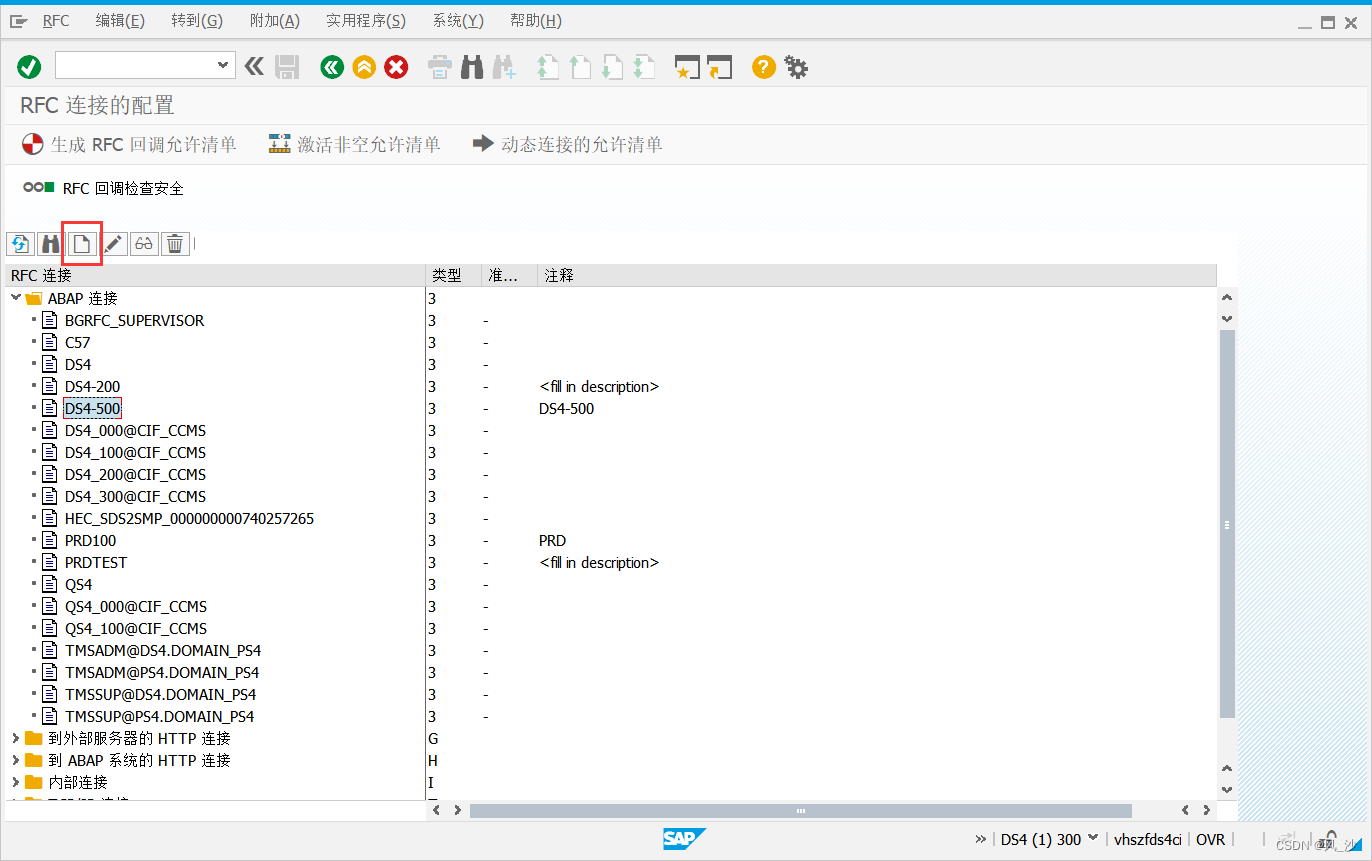Click the yellow Exit icon
1372x861 pixels.
[x=364, y=67]
